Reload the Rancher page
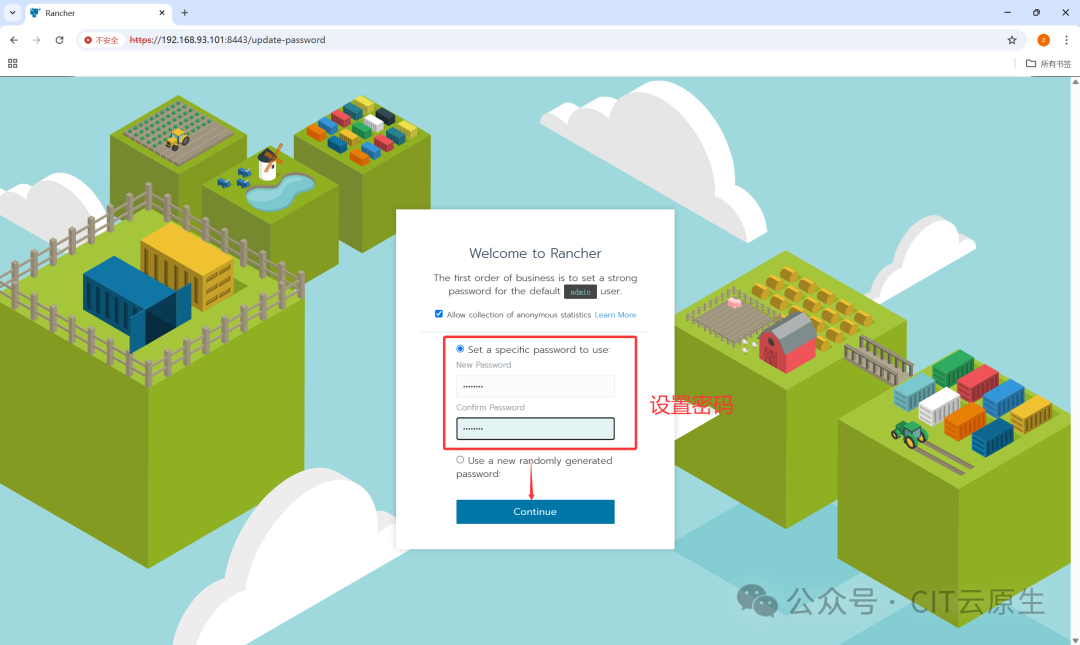 point(59,40)
